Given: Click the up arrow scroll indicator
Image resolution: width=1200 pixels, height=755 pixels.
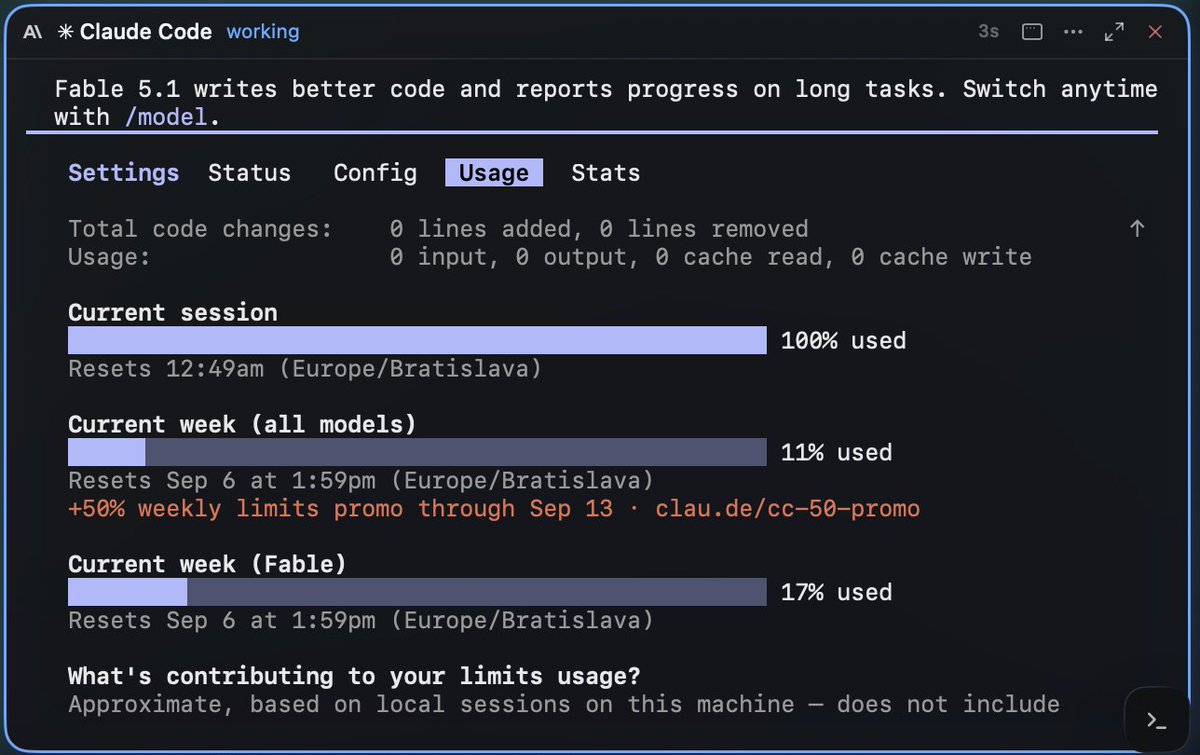Looking at the screenshot, I should pos(1136,229).
